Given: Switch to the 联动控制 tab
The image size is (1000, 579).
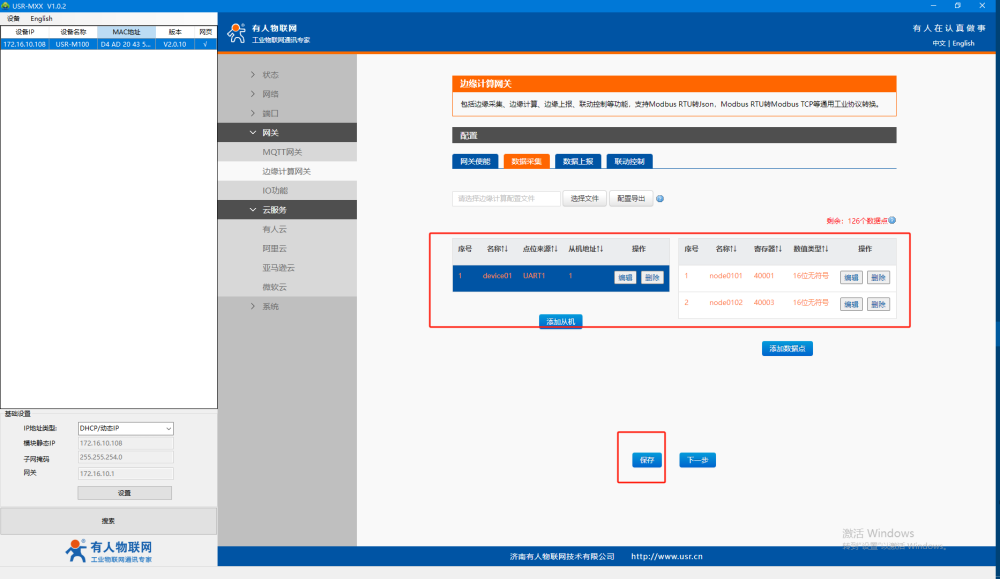Looking at the screenshot, I should pyautogui.click(x=629, y=161).
